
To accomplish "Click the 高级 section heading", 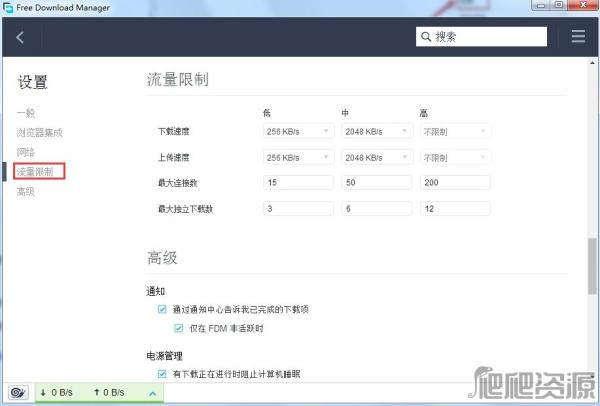I will pos(162,258).
